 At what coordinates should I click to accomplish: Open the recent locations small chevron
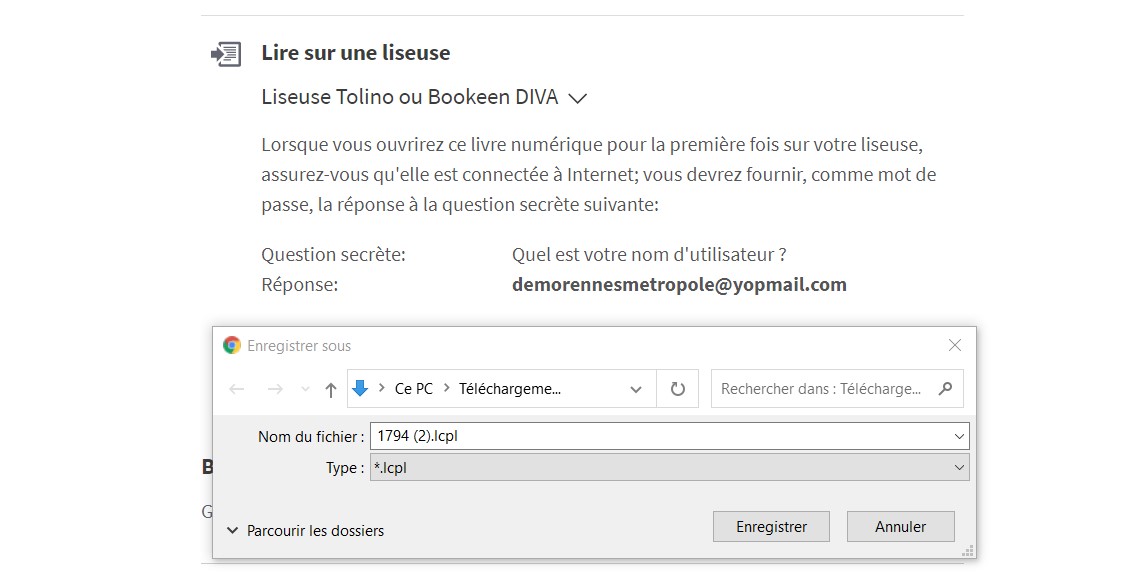tap(305, 390)
